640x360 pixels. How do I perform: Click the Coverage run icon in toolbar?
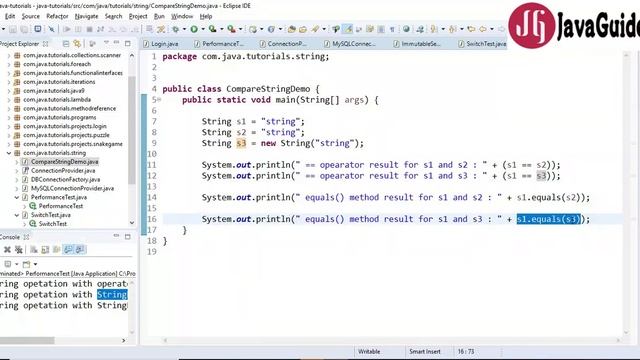tap(213, 29)
